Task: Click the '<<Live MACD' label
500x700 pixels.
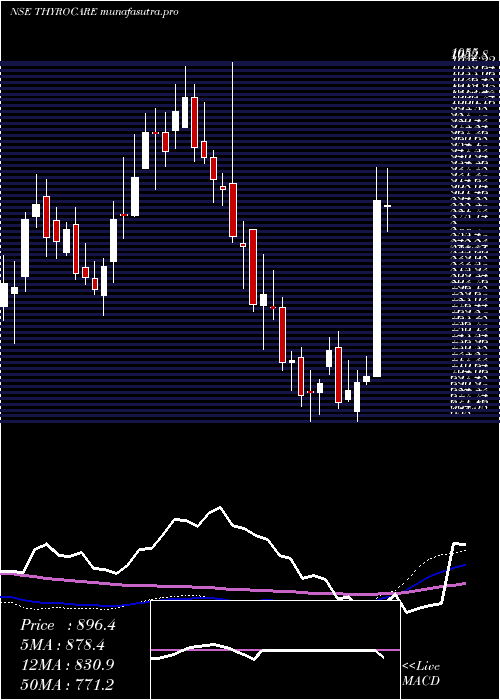Action: click(421, 674)
